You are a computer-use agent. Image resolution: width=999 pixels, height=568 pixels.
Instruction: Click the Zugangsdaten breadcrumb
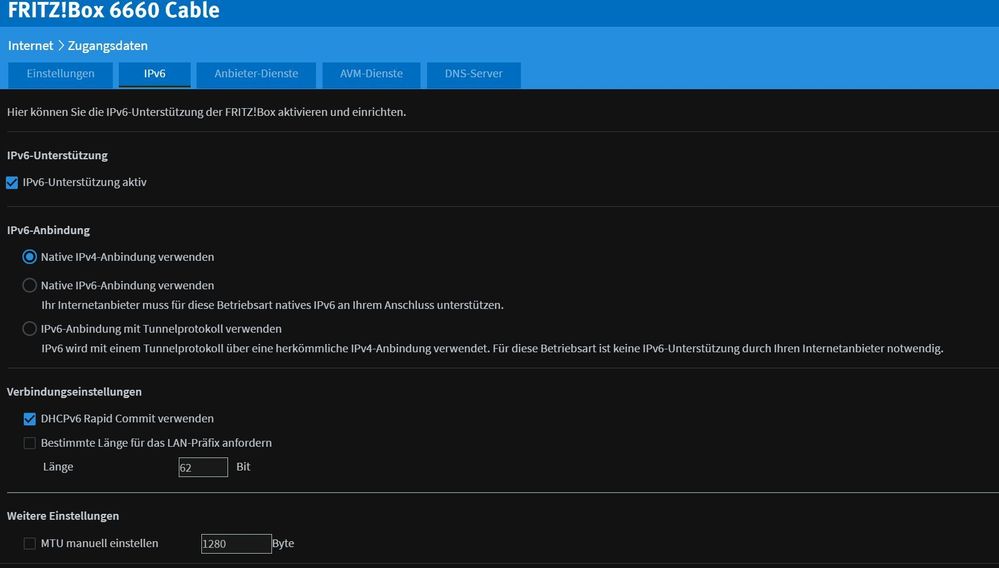(108, 46)
